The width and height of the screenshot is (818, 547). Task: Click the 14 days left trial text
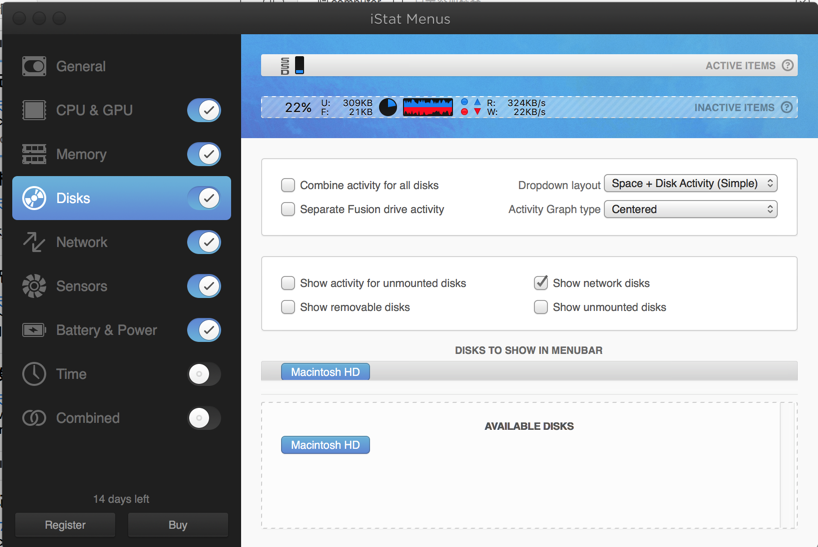pyautogui.click(x=121, y=499)
